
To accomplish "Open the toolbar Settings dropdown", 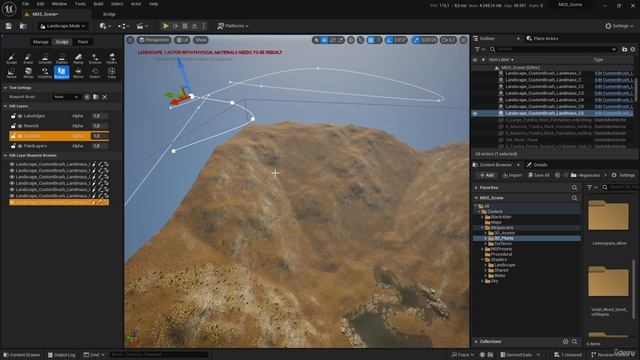I will coord(619,26).
